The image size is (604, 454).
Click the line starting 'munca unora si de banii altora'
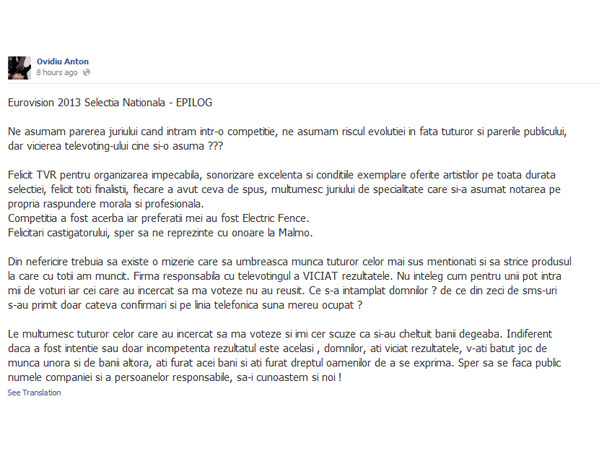[284, 363]
